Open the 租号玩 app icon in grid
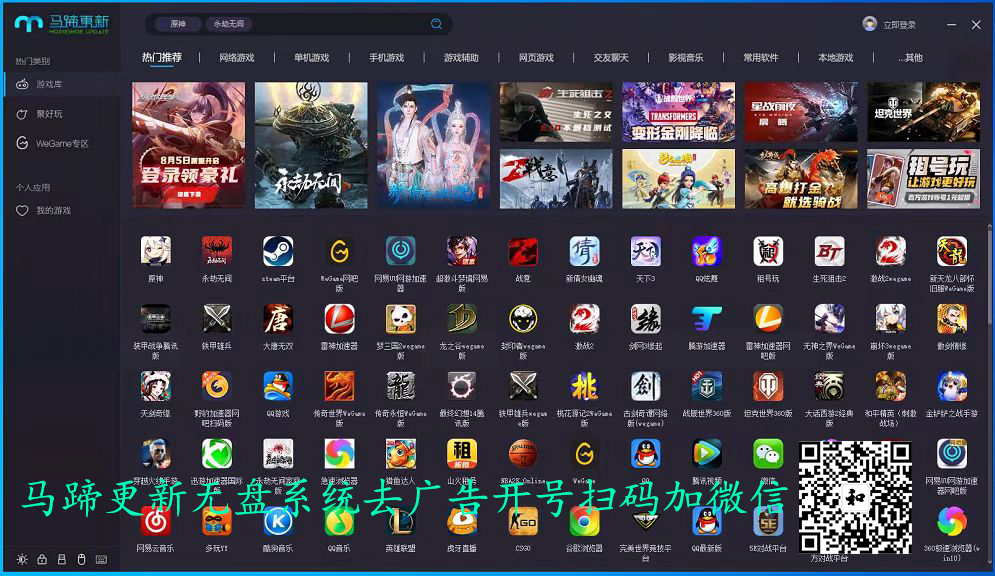 coord(768,251)
